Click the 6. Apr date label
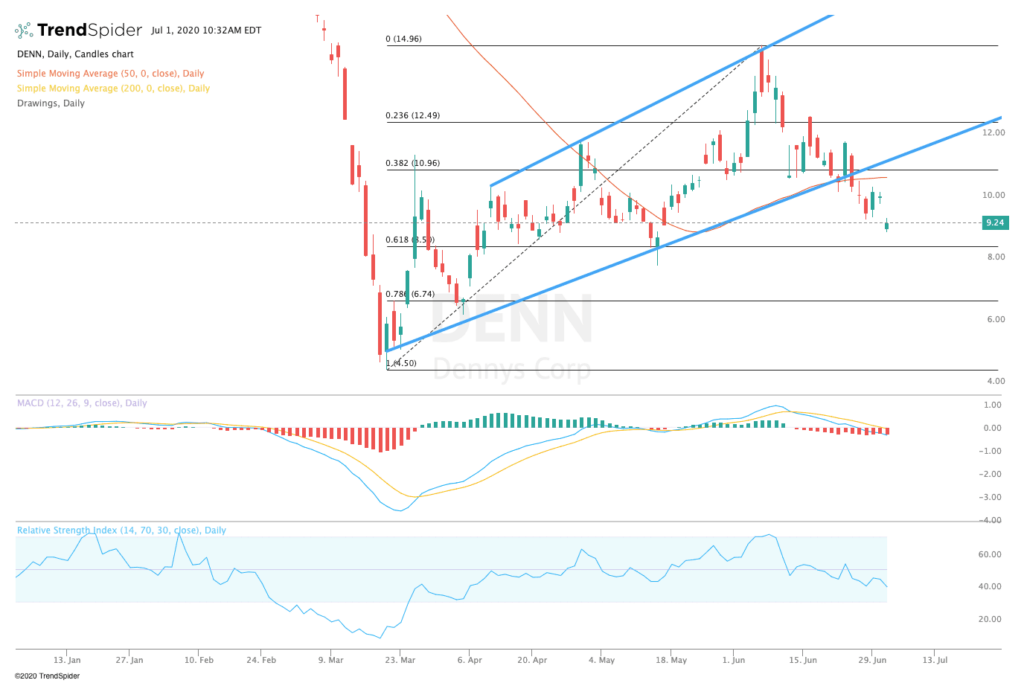The width and height of the screenshot is (1024, 683). (470, 660)
